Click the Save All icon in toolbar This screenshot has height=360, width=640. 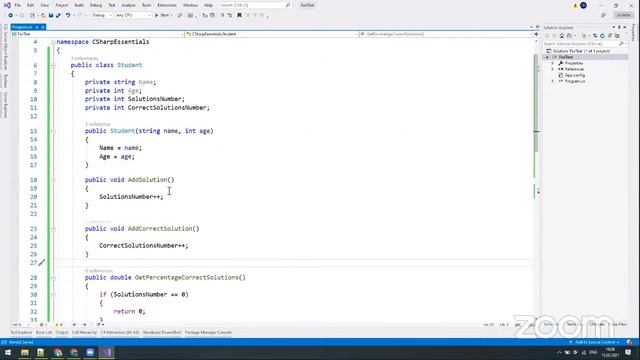pyautogui.click(x=58, y=15)
